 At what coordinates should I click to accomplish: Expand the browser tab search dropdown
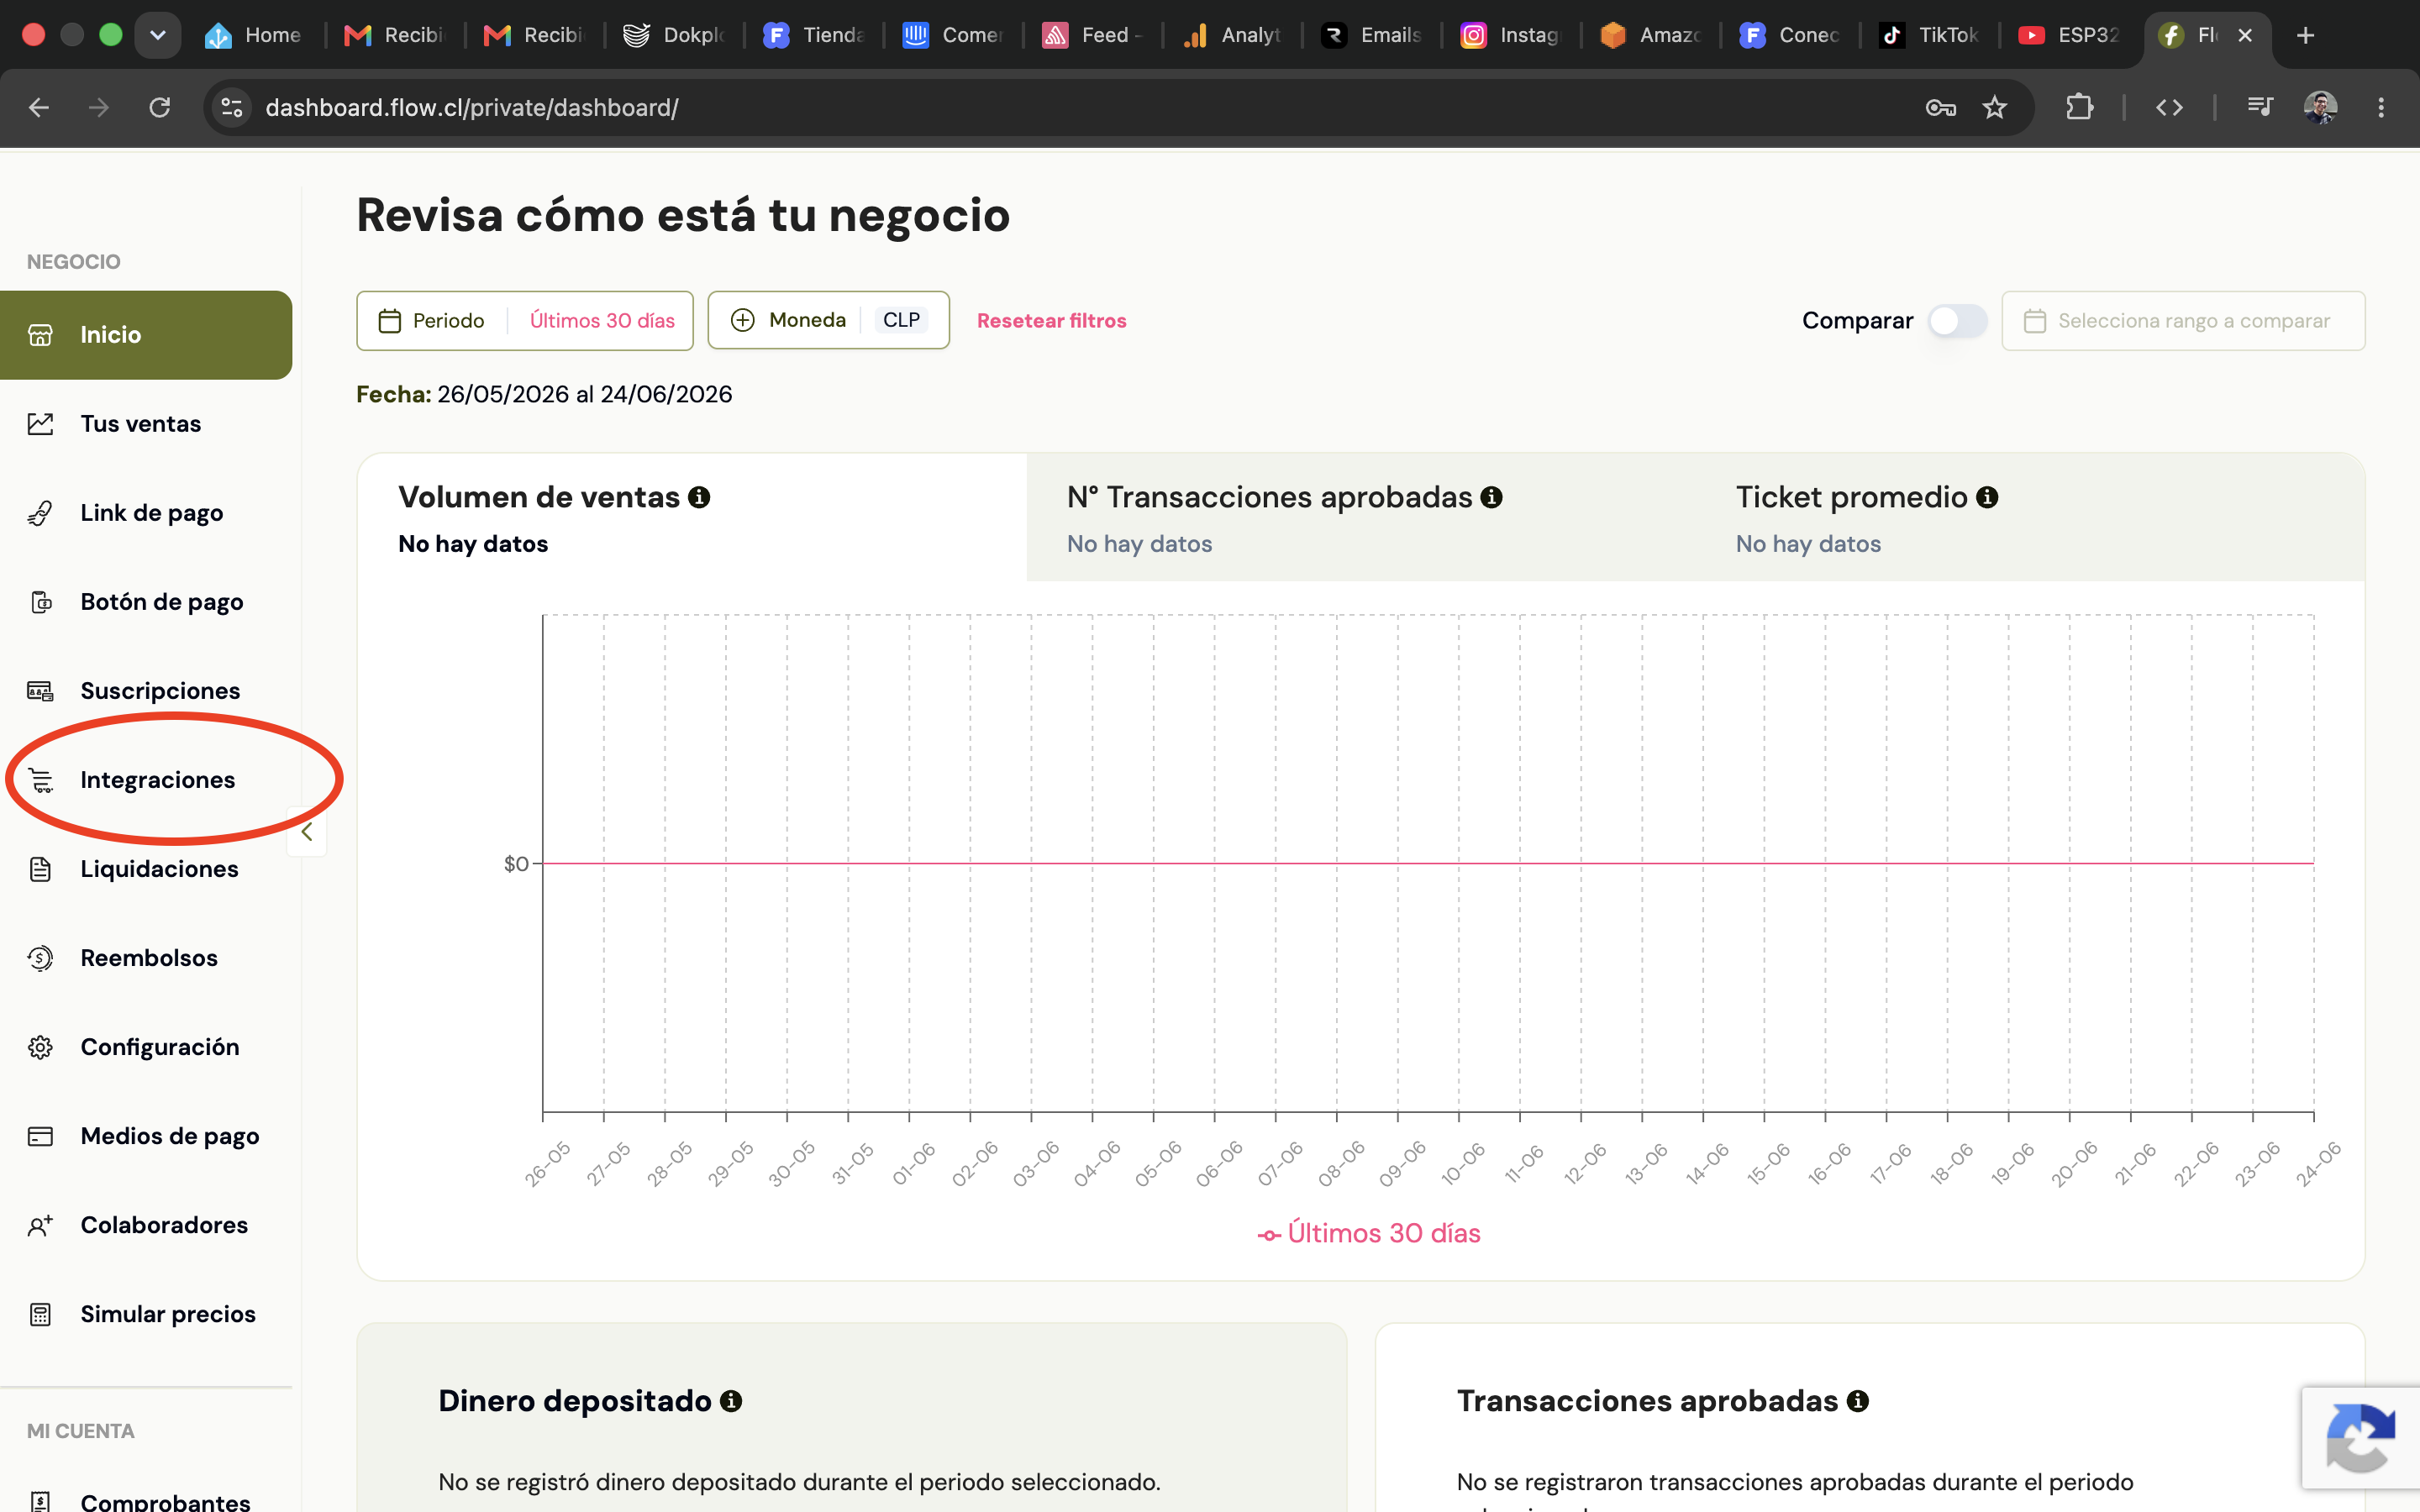pyautogui.click(x=158, y=35)
